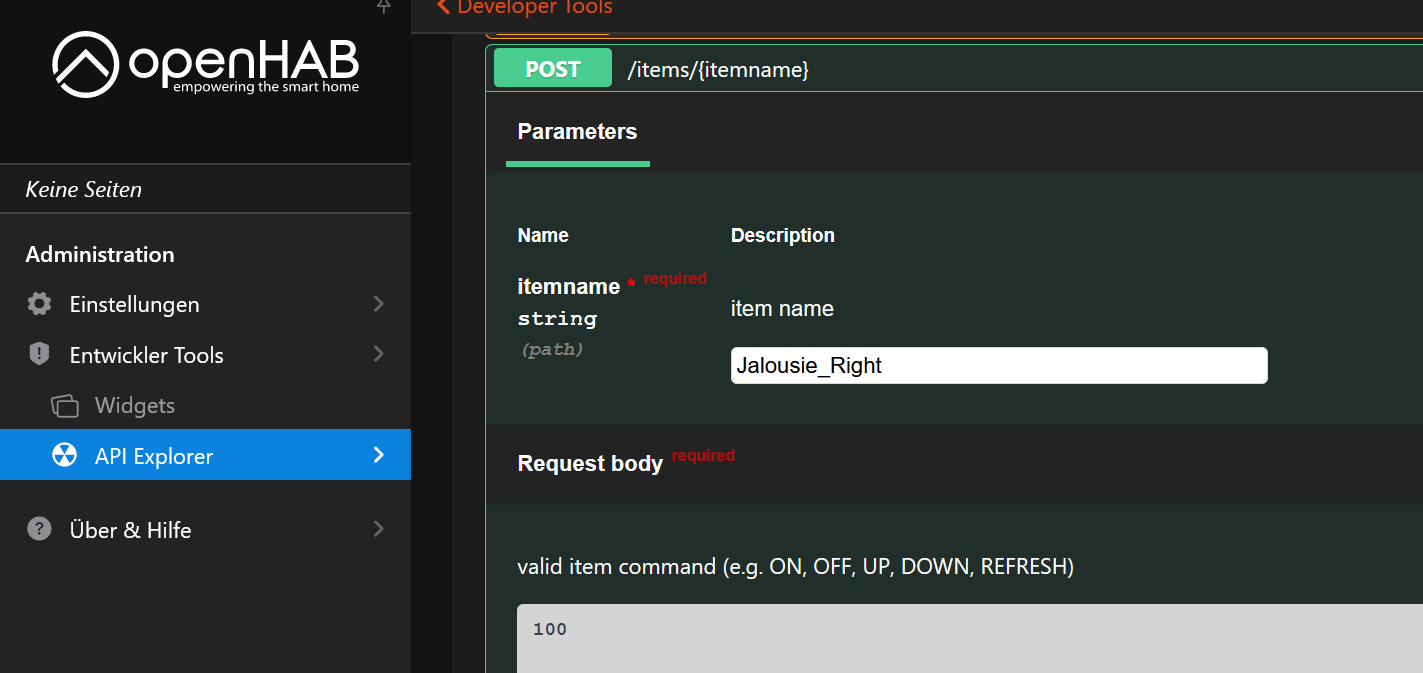
Task: Click the Über & Hilfe question mark icon
Action: [x=39, y=529]
